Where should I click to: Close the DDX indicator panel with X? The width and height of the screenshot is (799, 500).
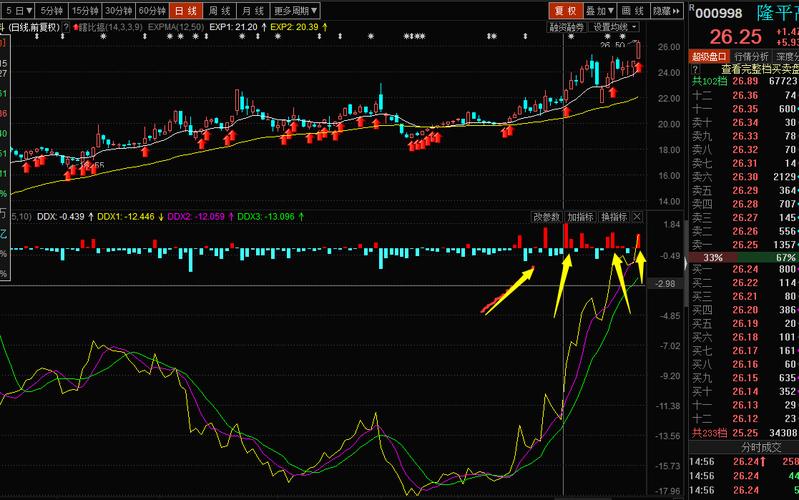tap(637, 217)
